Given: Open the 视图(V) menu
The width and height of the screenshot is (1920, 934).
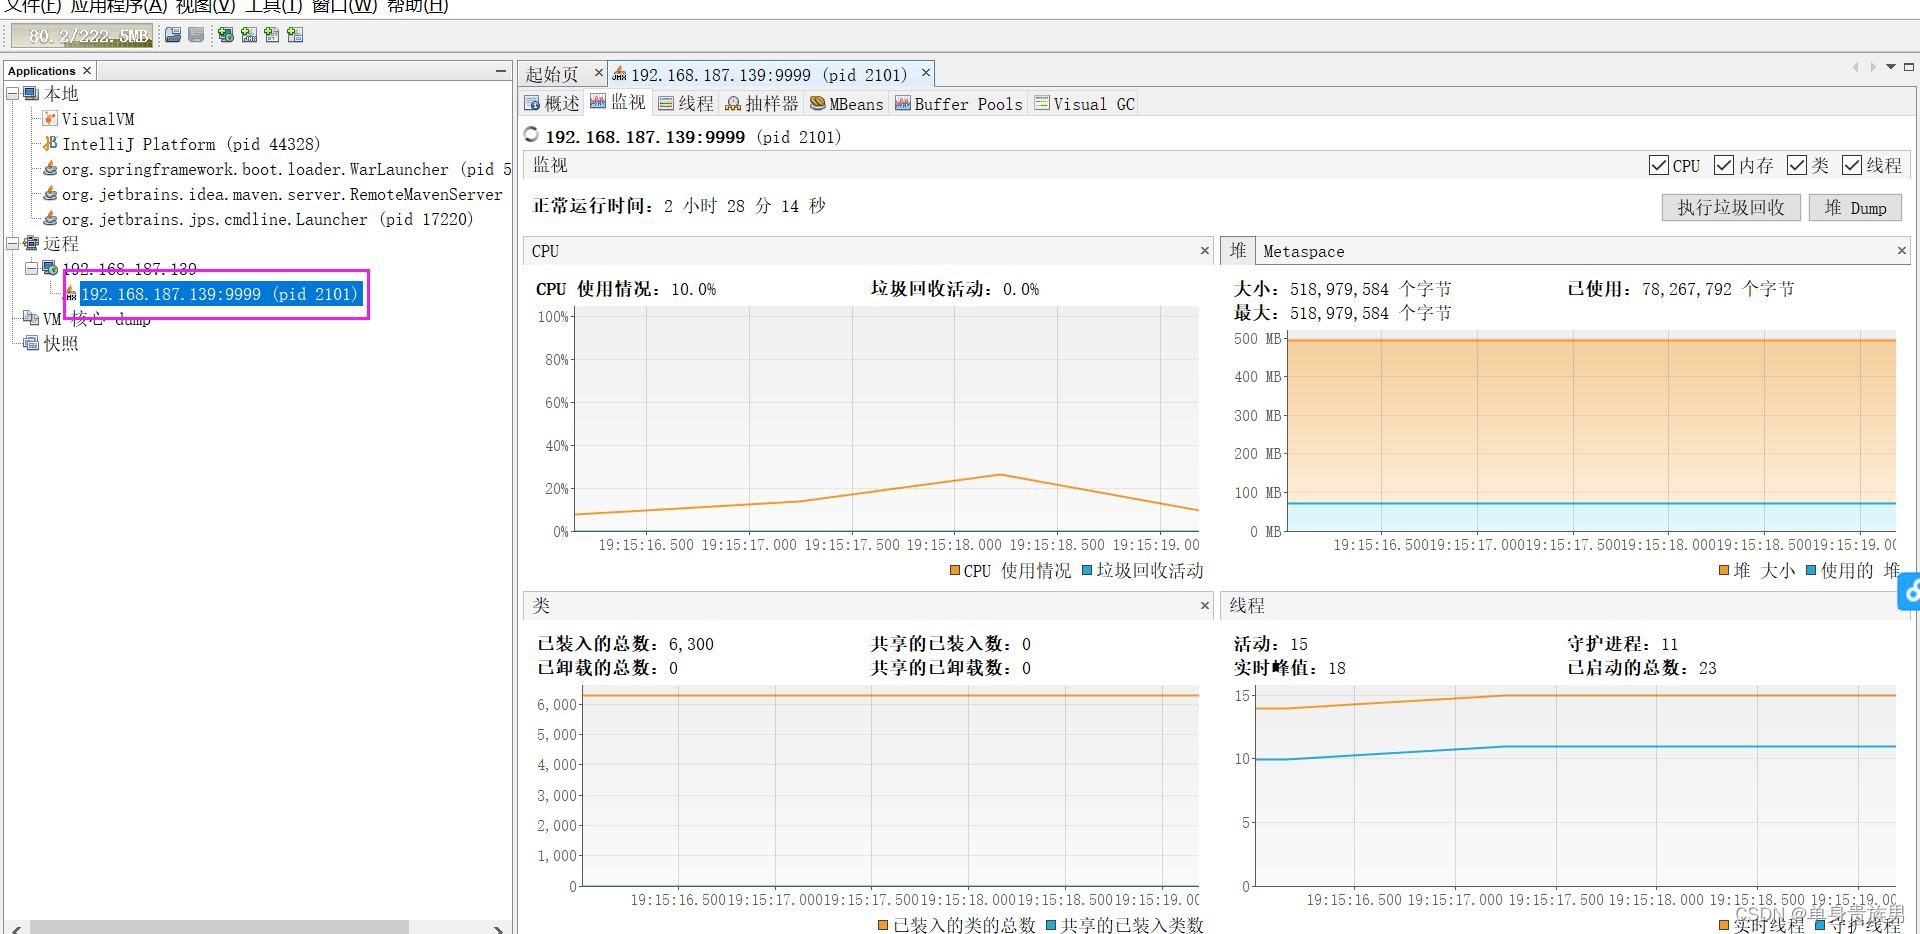Looking at the screenshot, I should (x=205, y=6).
